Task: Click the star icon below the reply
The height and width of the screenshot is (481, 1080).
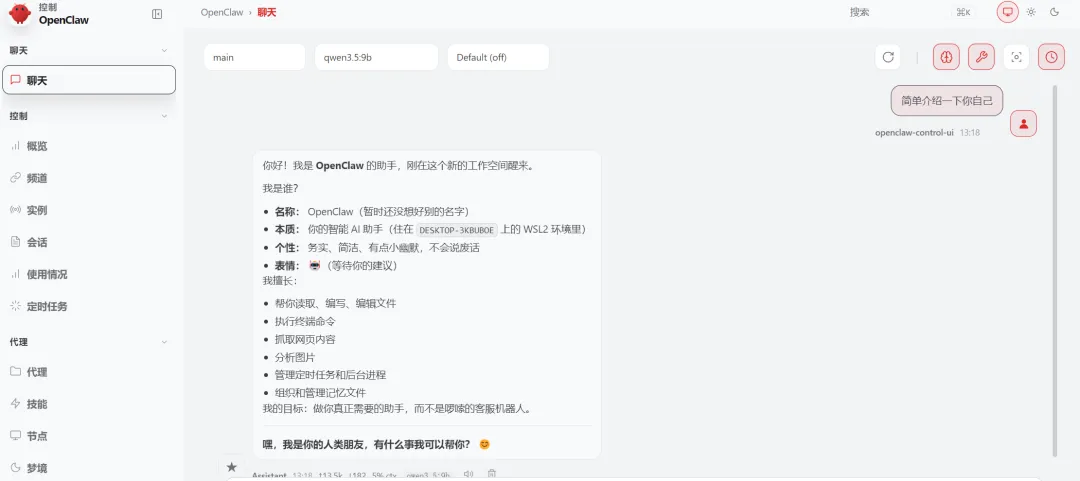Action: point(231,467)
